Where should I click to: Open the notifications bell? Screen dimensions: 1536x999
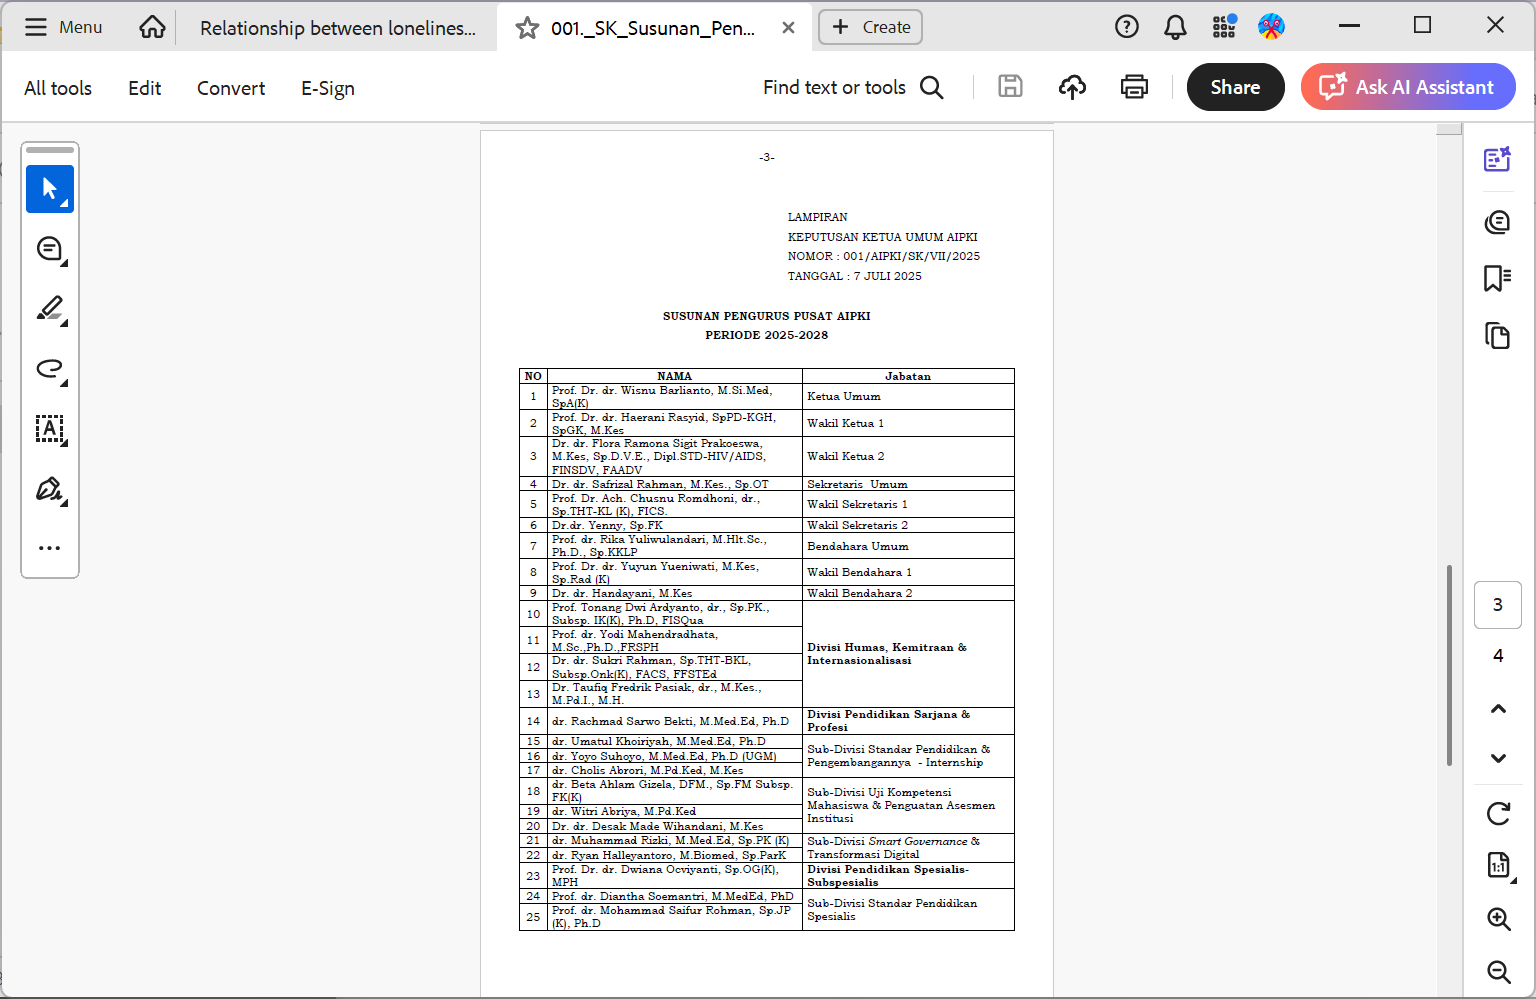(1175, 27)
